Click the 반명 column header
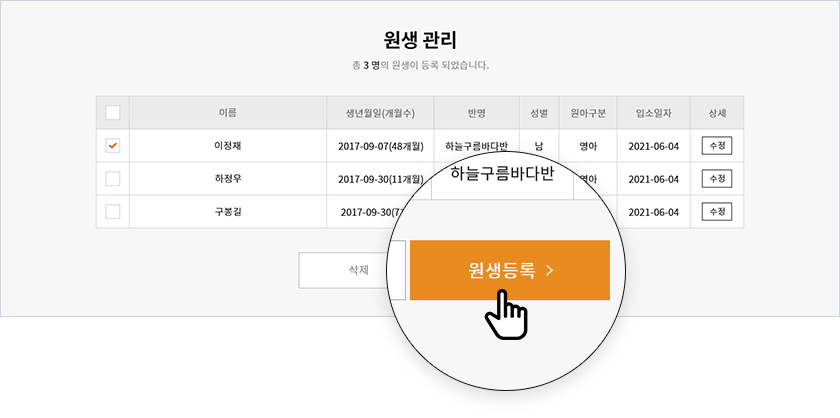Screen dimensions: 840x418 pyautogui.click(x=476, y=113)
